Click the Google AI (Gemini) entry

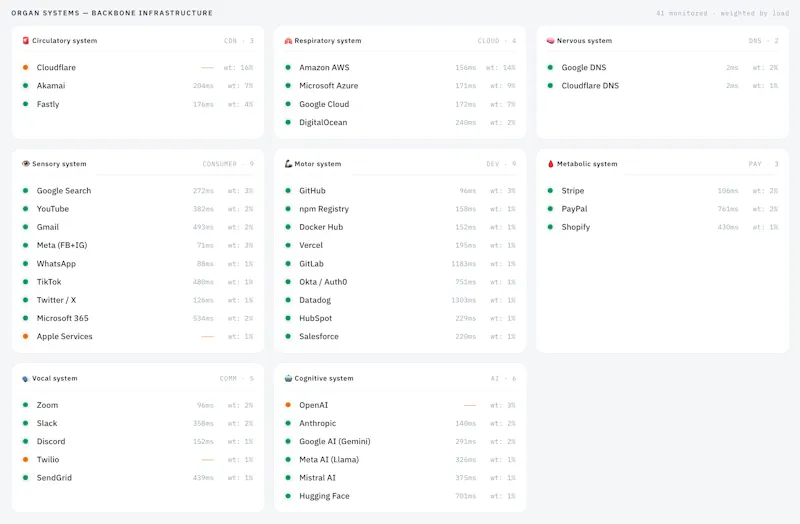click(x=400, y=441)
